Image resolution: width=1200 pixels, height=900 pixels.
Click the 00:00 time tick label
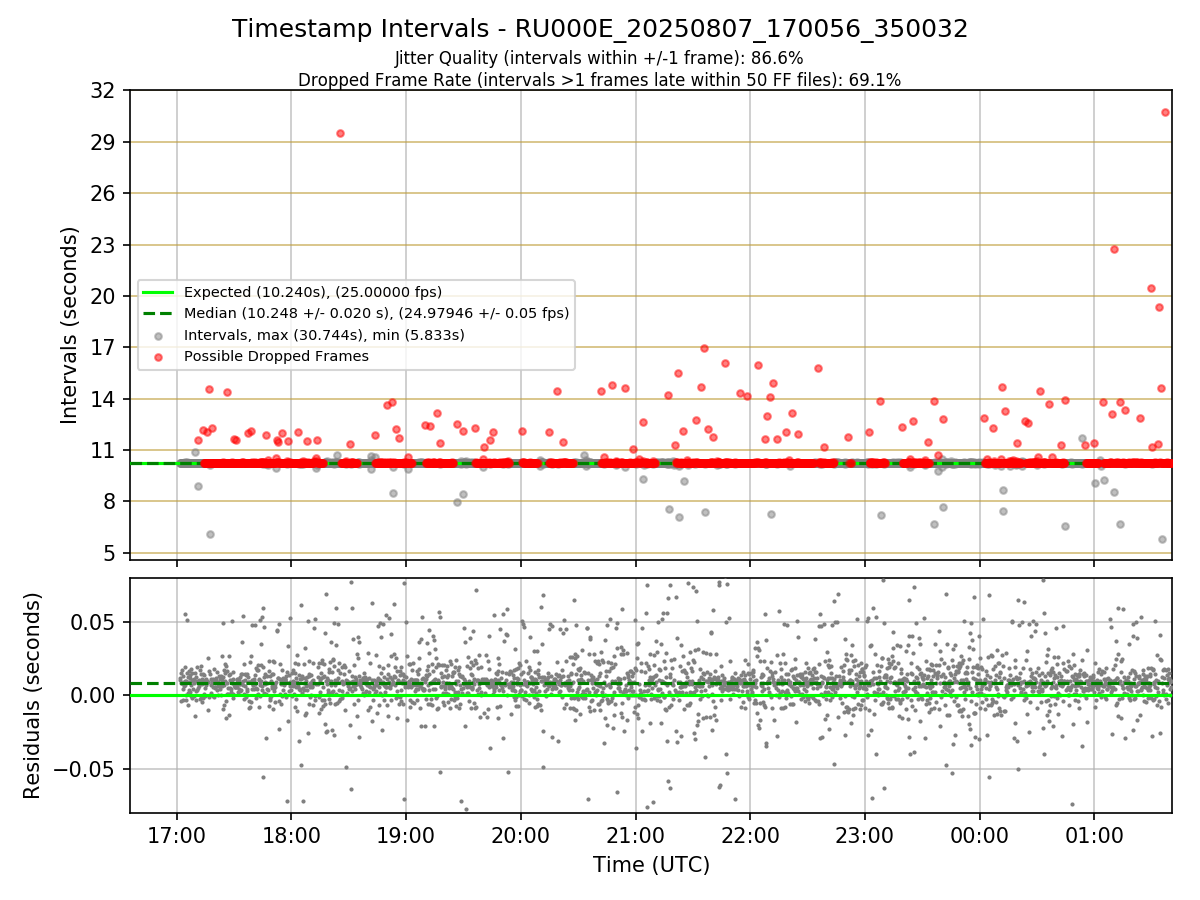point(979,834)
